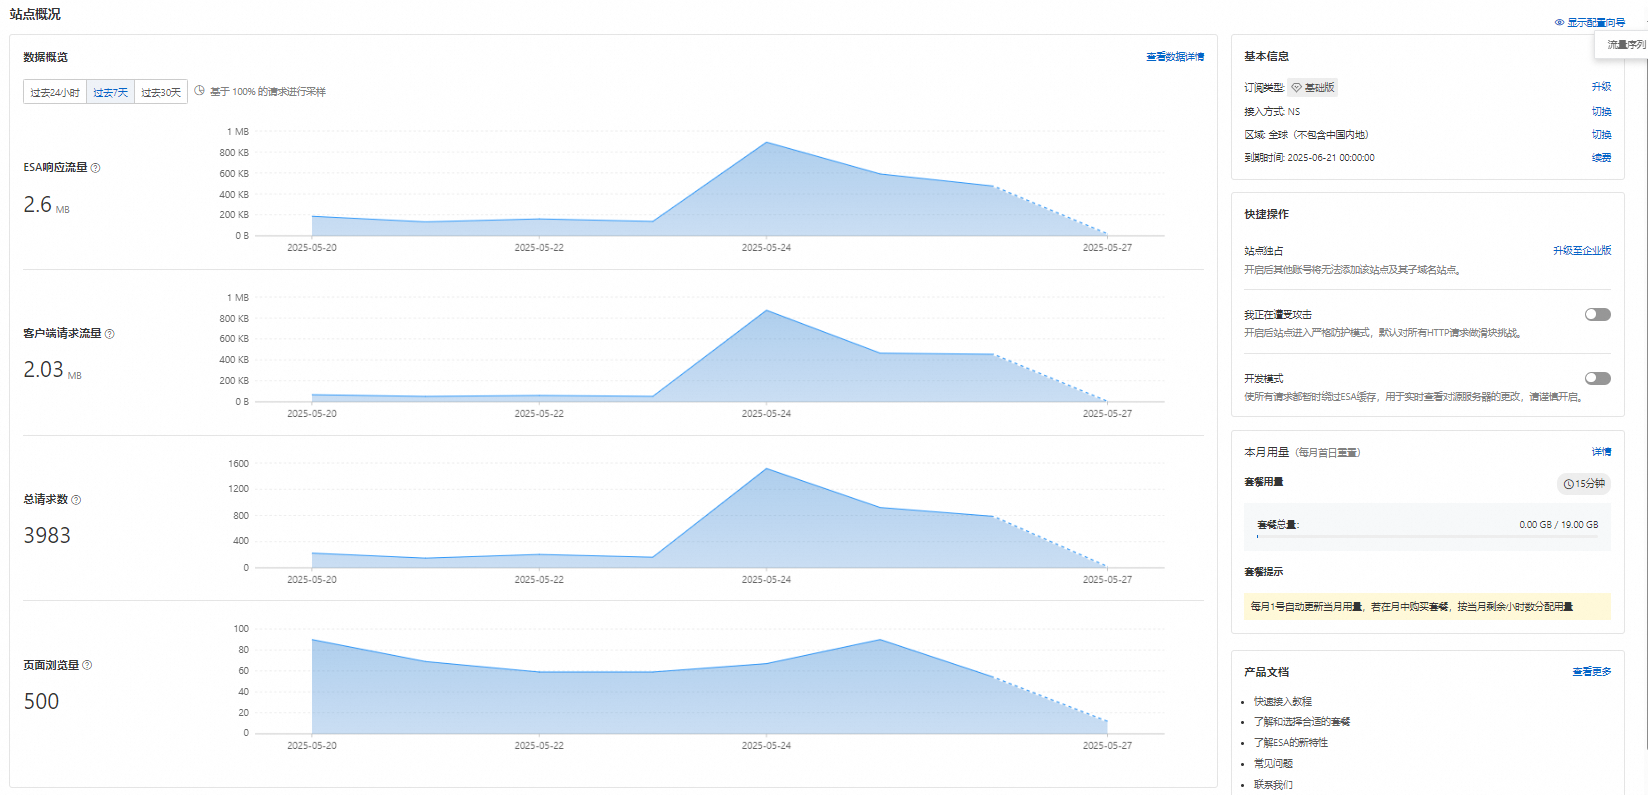This screenshot has height=795, width=1648.
Task: Click the 0.00 GB / 19.00 GB usage text
Action: pyautogui.click(x=1558, y=524)
